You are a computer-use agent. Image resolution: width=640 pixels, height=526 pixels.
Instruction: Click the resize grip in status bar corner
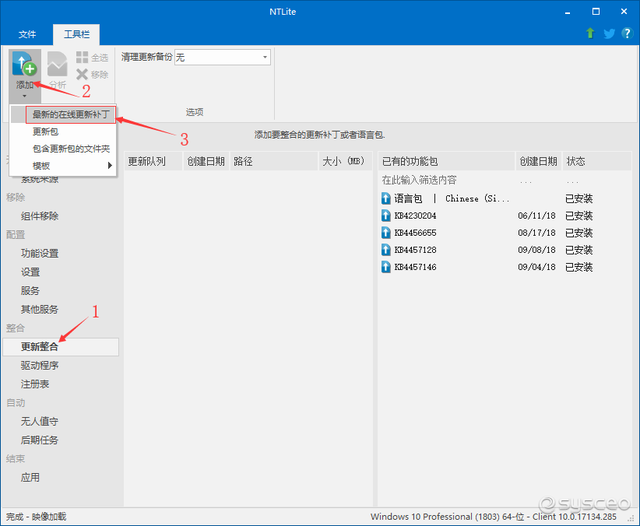(631, 517)
